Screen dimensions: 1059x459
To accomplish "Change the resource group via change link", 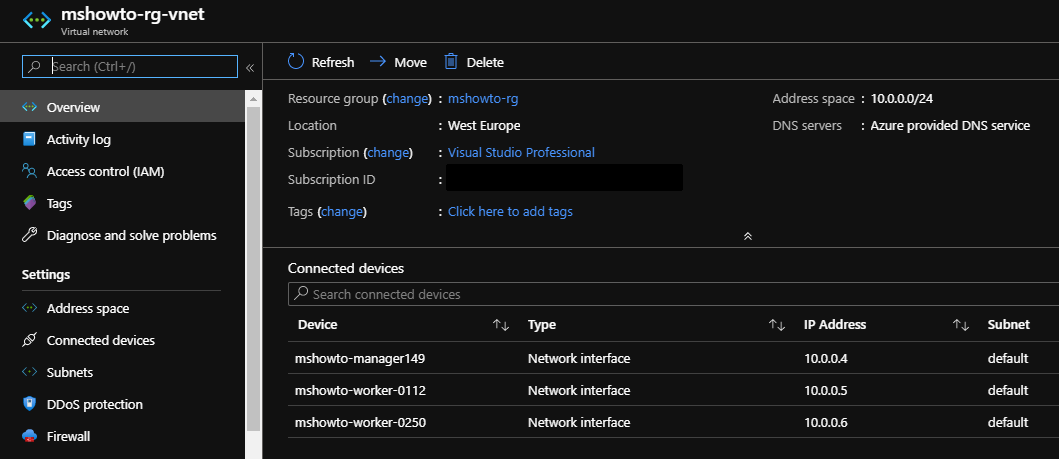I will [407, 99].
